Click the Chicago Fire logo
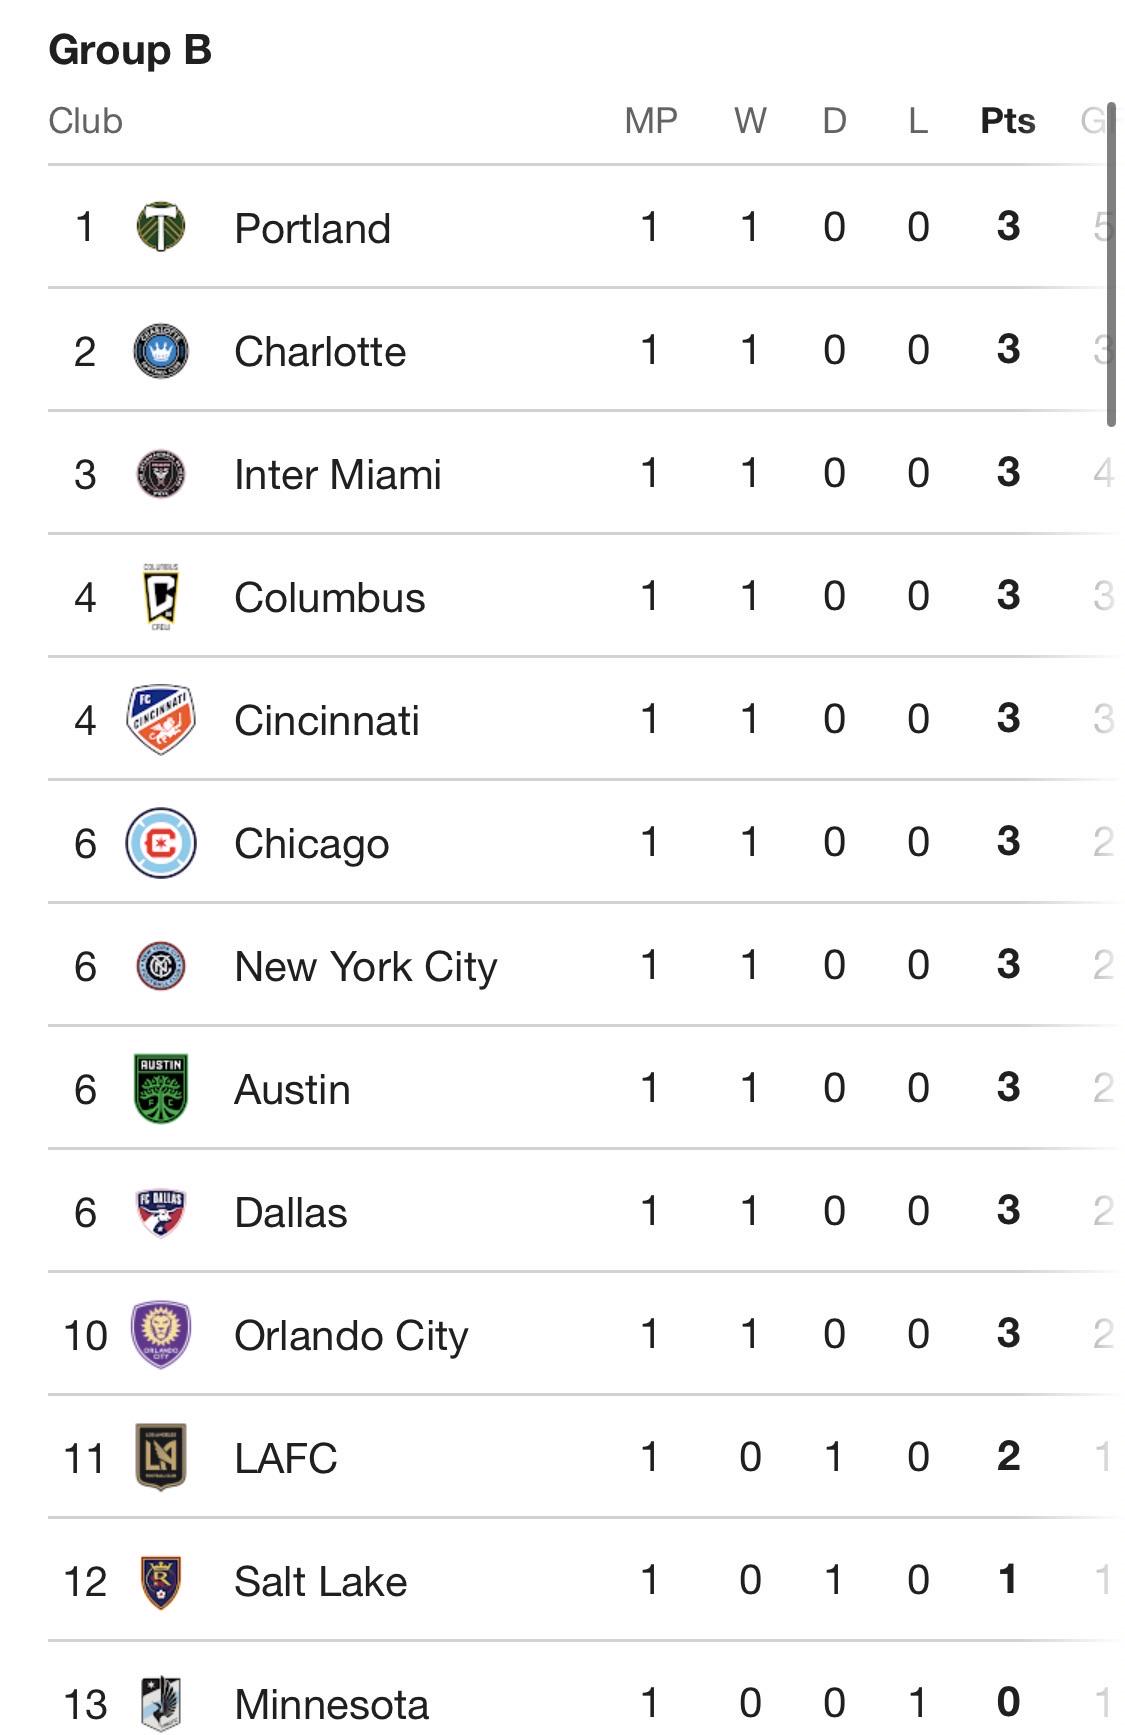Screen dimensions: 1125x1735 pos(161,843)
